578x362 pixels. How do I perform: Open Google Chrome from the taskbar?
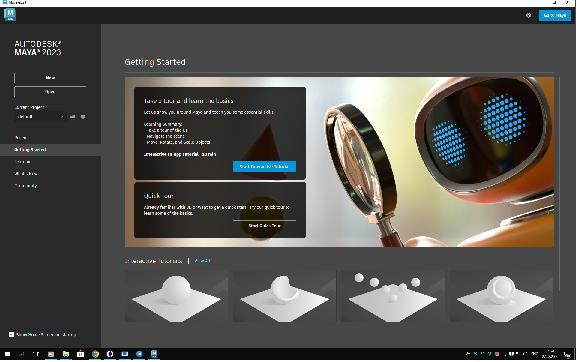coord(95,354)
